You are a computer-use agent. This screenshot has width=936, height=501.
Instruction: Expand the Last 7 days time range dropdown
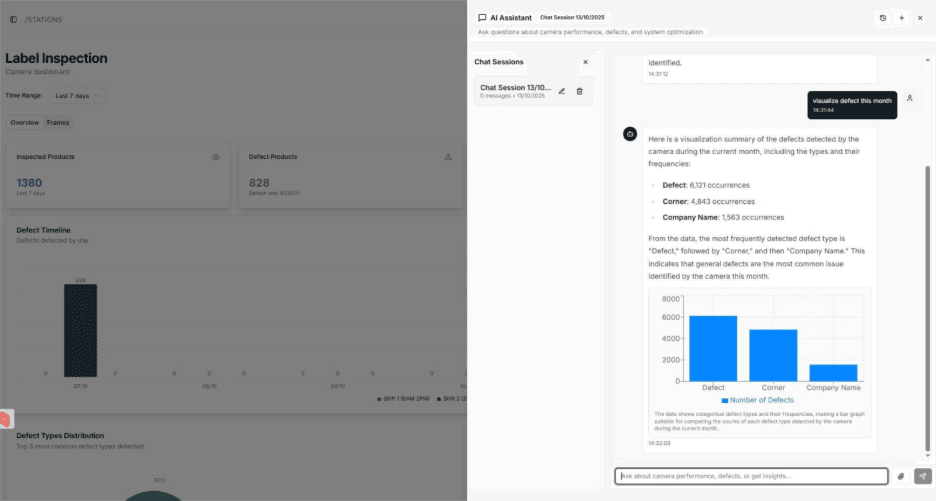point(78,96)
